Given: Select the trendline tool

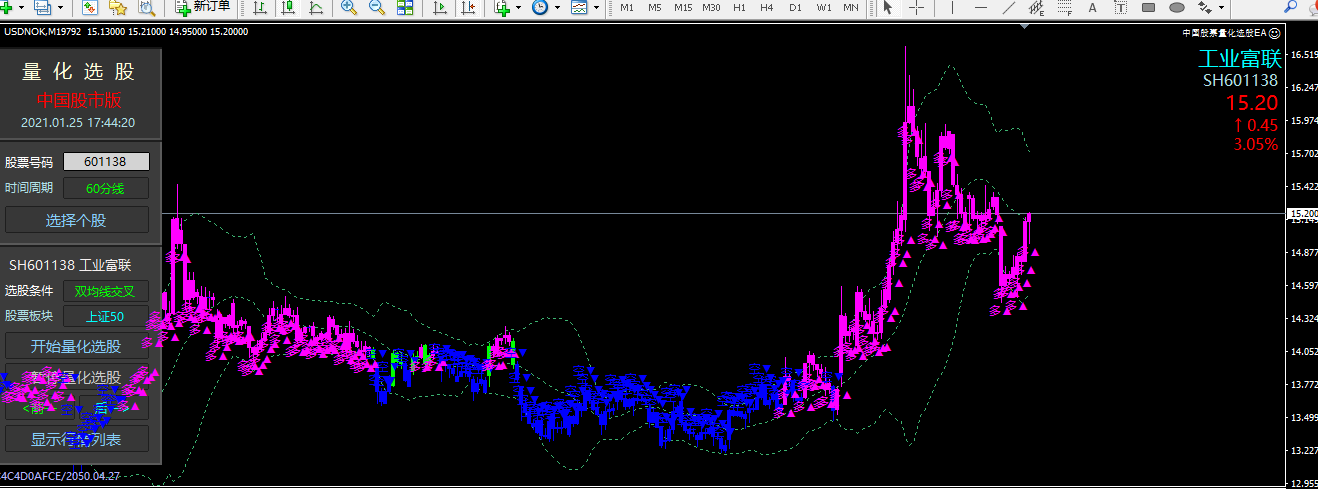Looking at the screenshot, I should (x=1009, y=7).
